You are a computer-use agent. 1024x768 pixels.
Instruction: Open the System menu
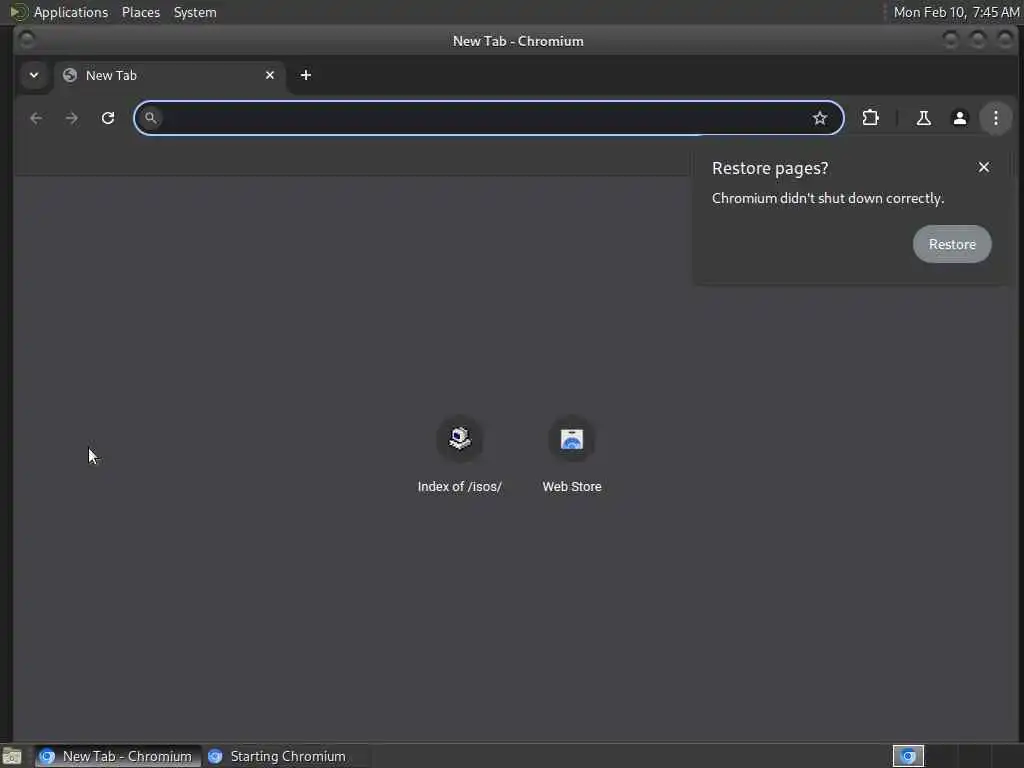[195, 12]
